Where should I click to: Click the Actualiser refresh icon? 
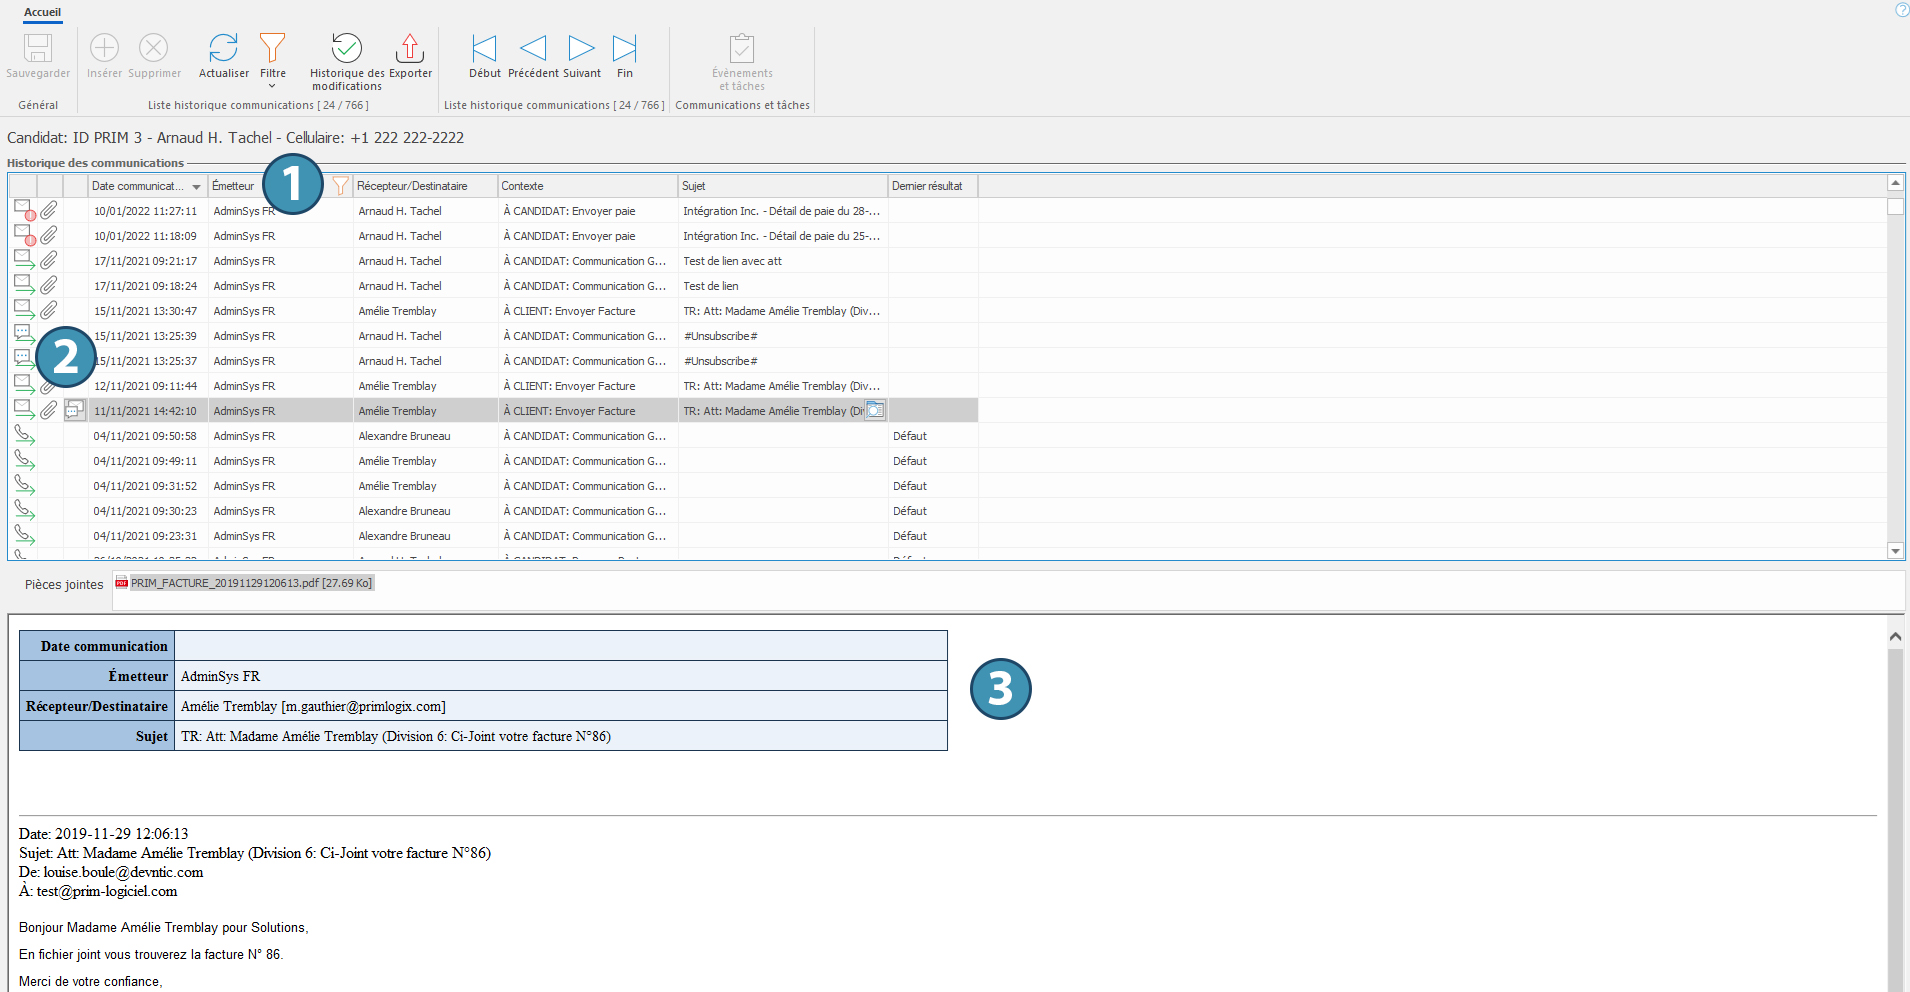(x=223, y=48)
